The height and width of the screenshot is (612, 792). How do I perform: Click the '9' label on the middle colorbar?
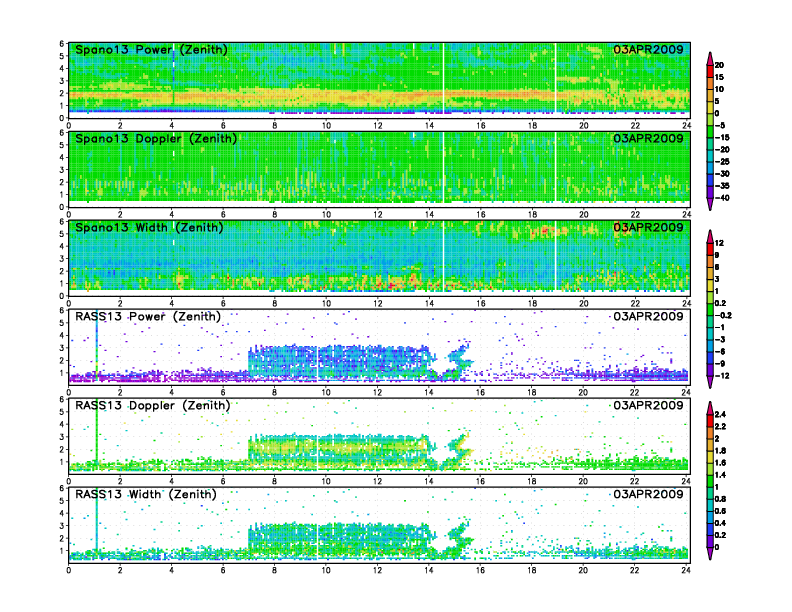717,255
